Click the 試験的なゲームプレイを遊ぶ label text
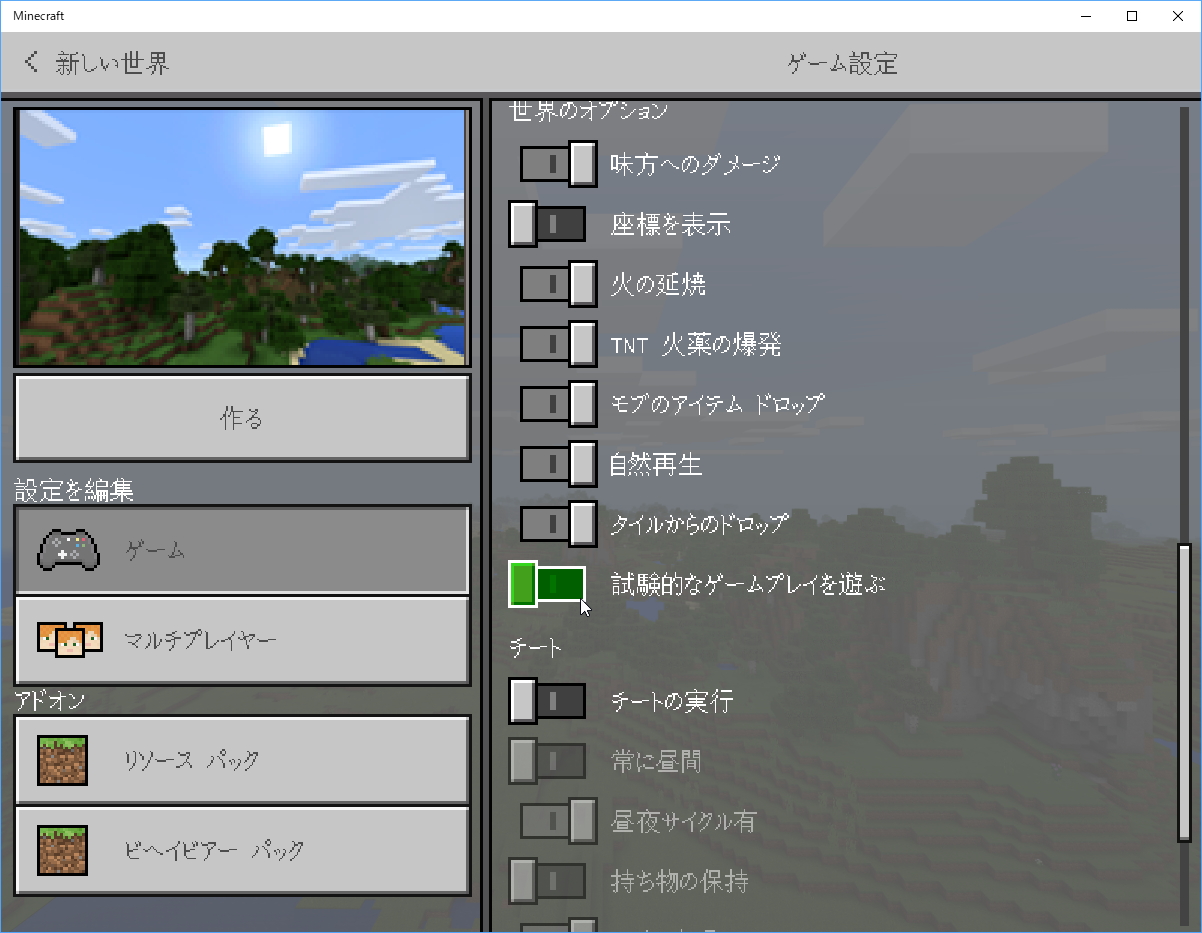 point(748,583)
